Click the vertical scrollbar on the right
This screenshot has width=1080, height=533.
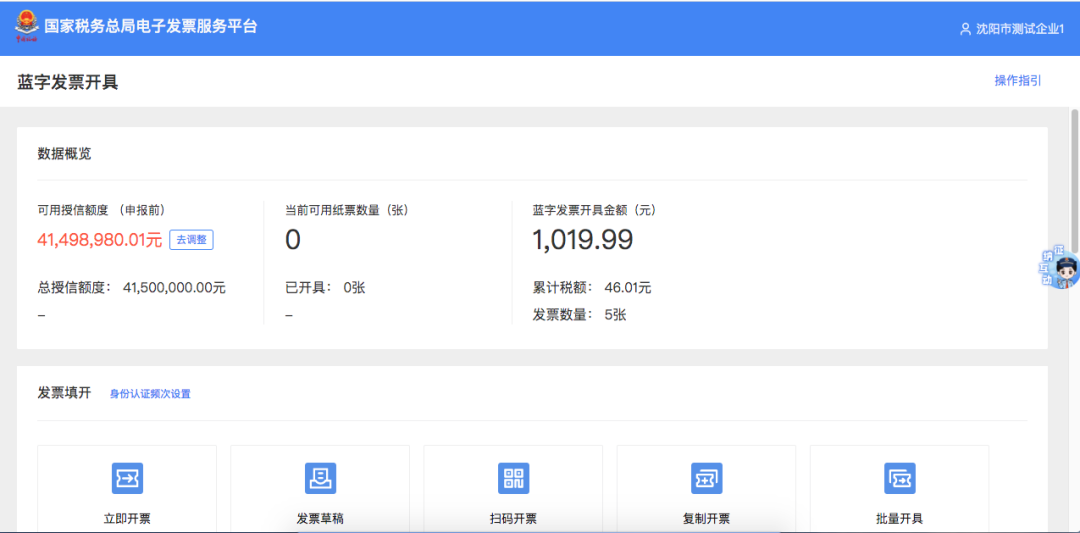pos(1074,180)
